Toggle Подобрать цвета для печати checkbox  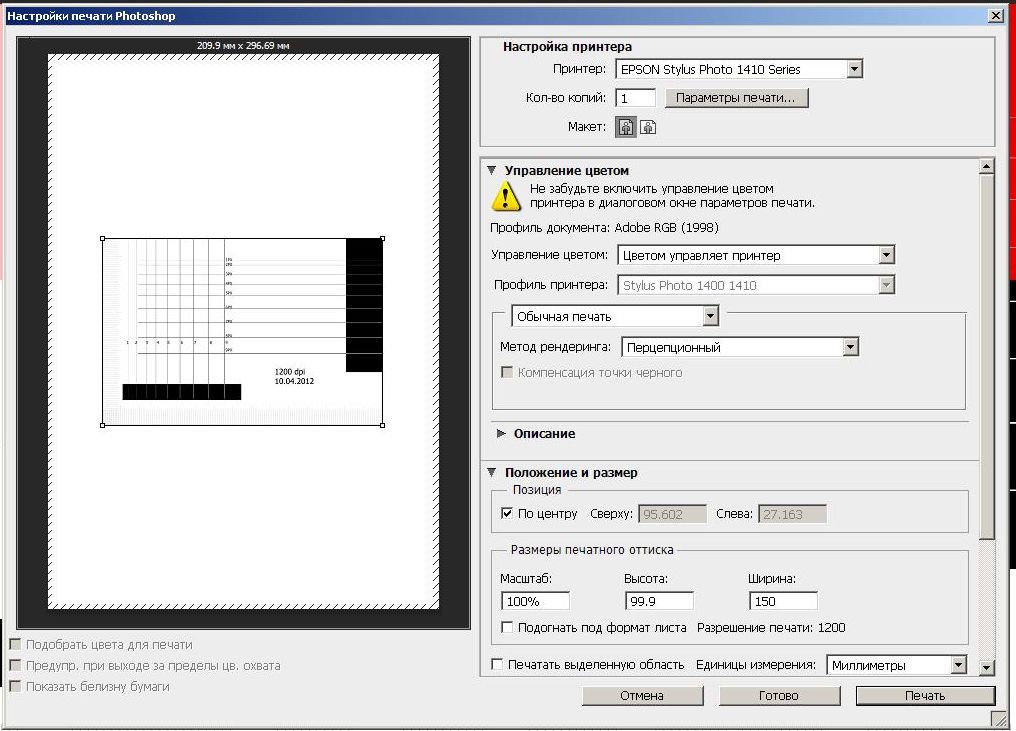[x=16, y=644]
